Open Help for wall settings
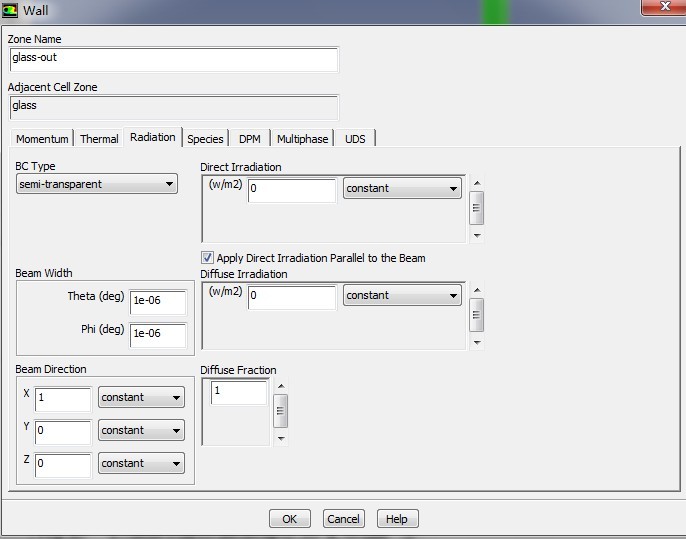 (x=396, y=519)
